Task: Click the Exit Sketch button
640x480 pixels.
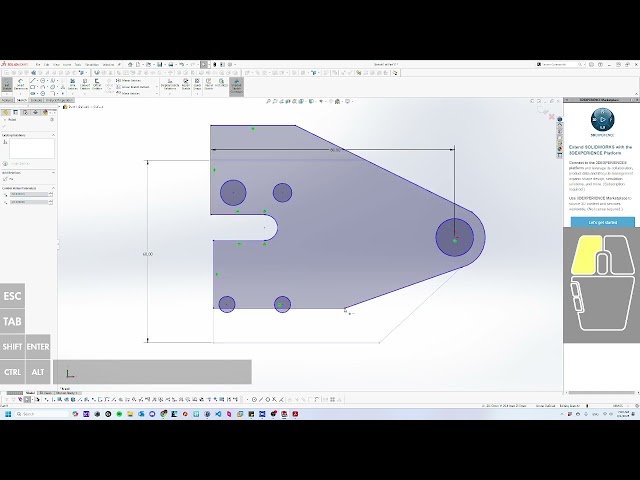Action: (7, 84)
